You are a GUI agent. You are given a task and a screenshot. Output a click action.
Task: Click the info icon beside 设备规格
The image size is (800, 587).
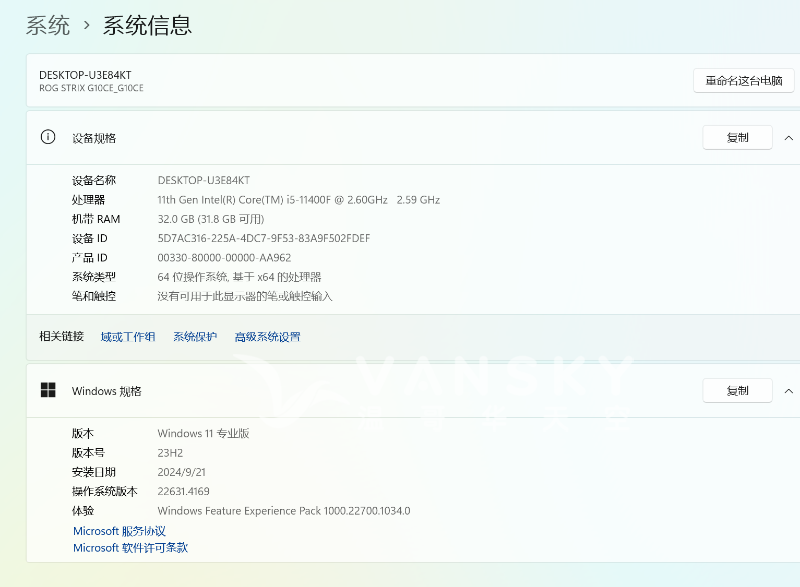[47, 138]
